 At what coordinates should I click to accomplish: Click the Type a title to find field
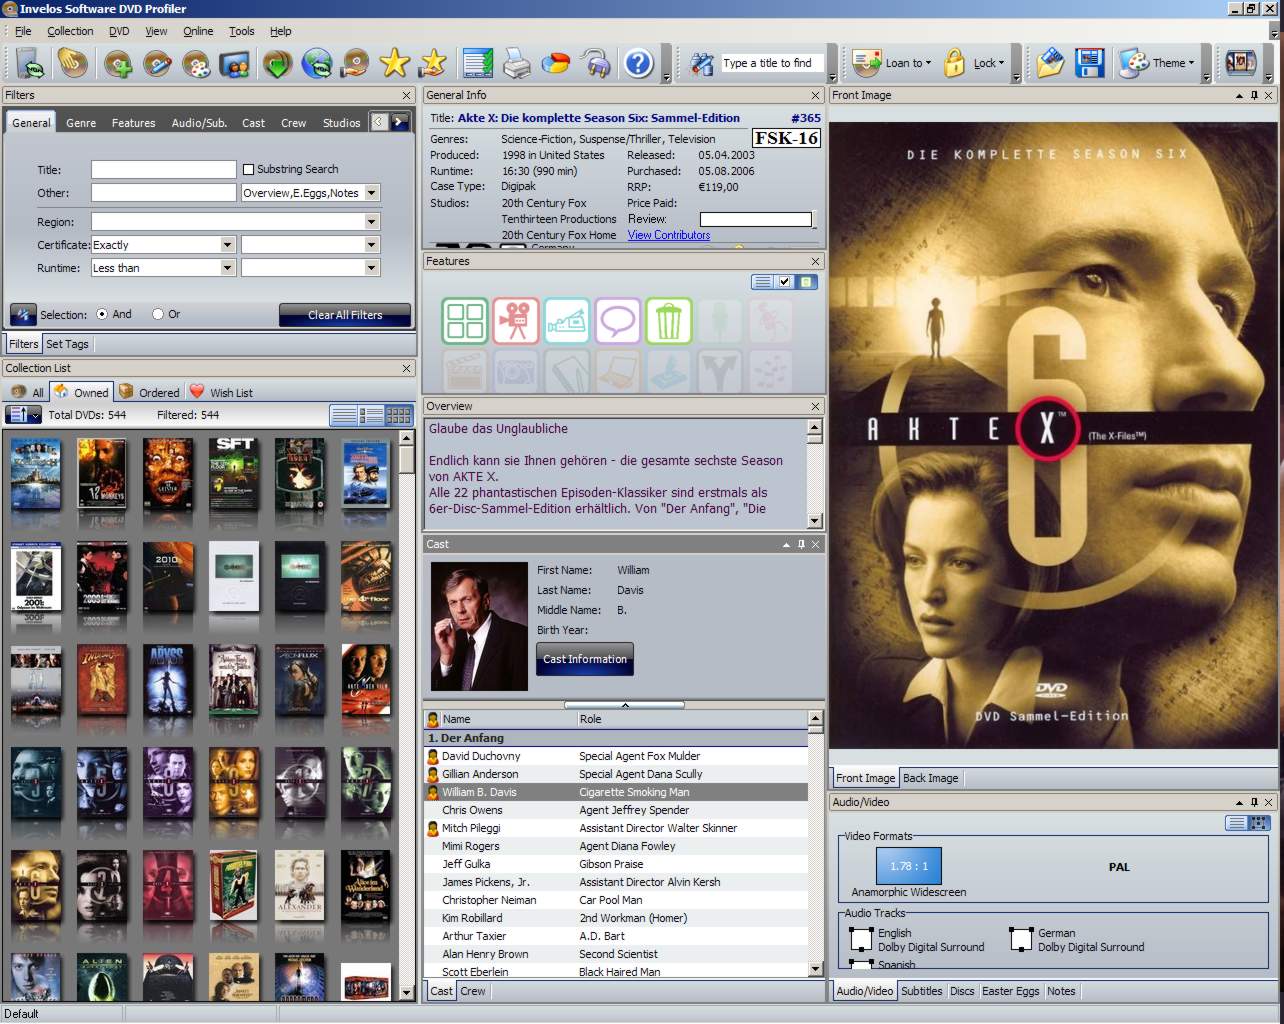click(768, 63)
